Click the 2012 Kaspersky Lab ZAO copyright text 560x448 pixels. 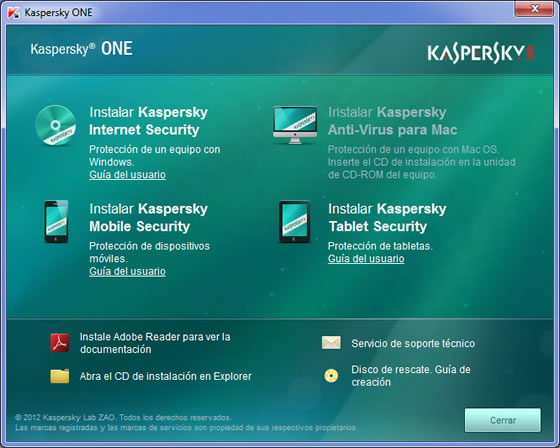[124, 417]
